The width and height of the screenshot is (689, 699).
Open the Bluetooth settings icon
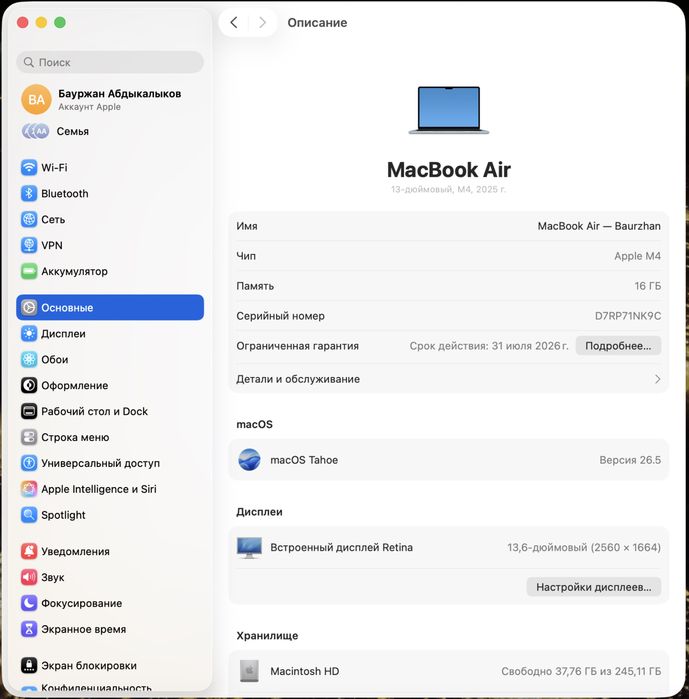pos(29,193)
